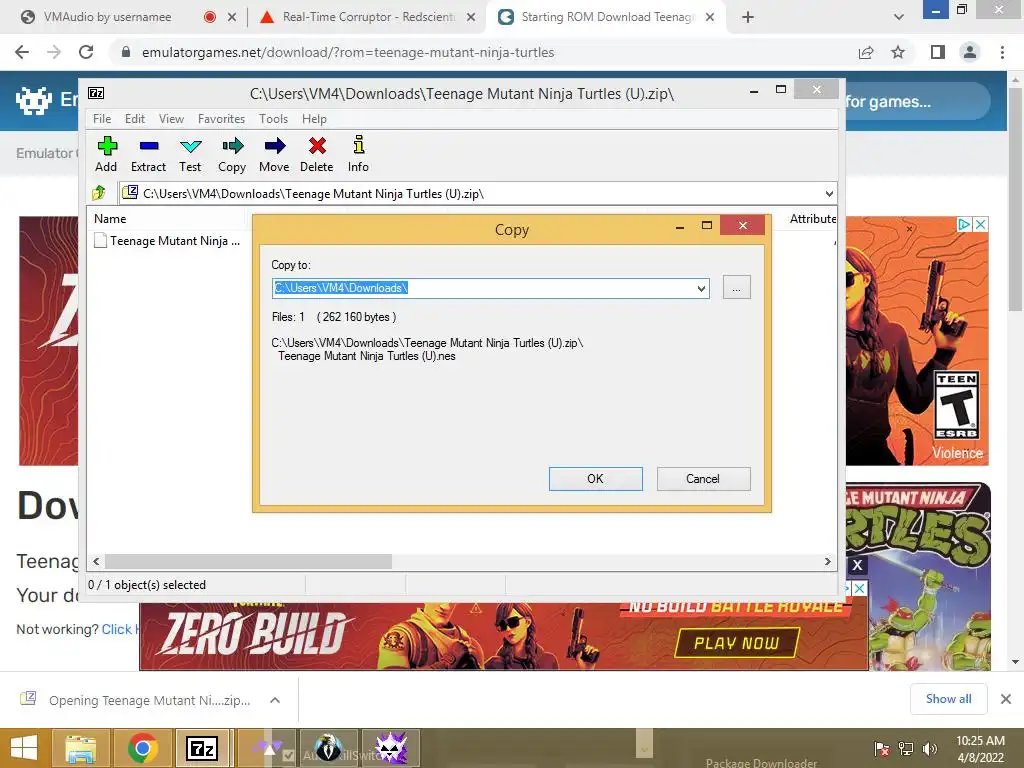Click the volume icon in the system tray
Viewport: 1024px width, 768px height.
[930, 749]
